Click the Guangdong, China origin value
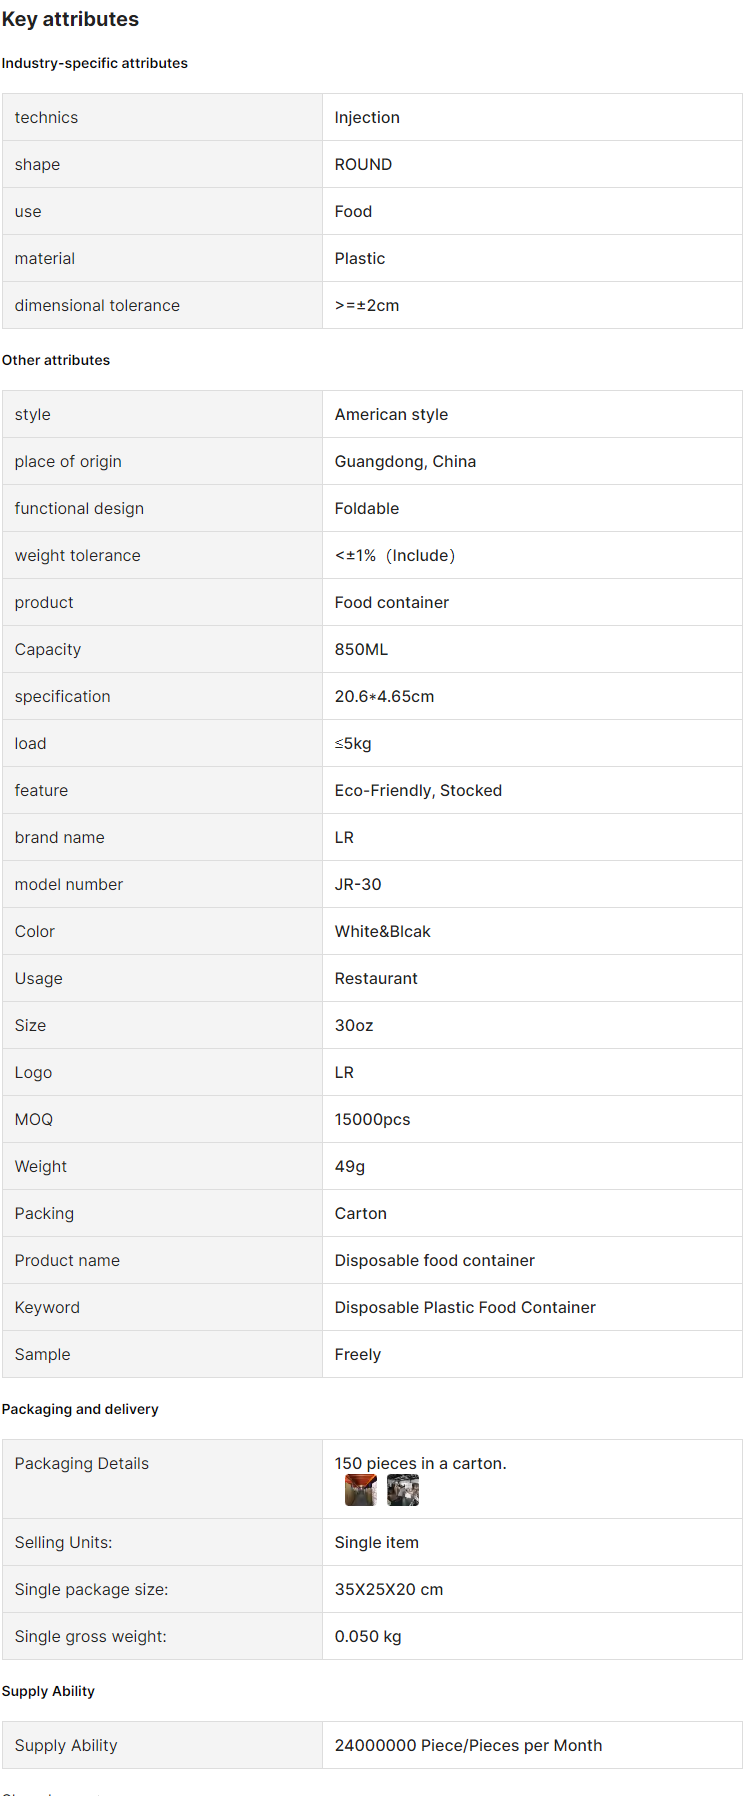The width and height of the screenshot is (747, 1796). click(x=405, y=461)
